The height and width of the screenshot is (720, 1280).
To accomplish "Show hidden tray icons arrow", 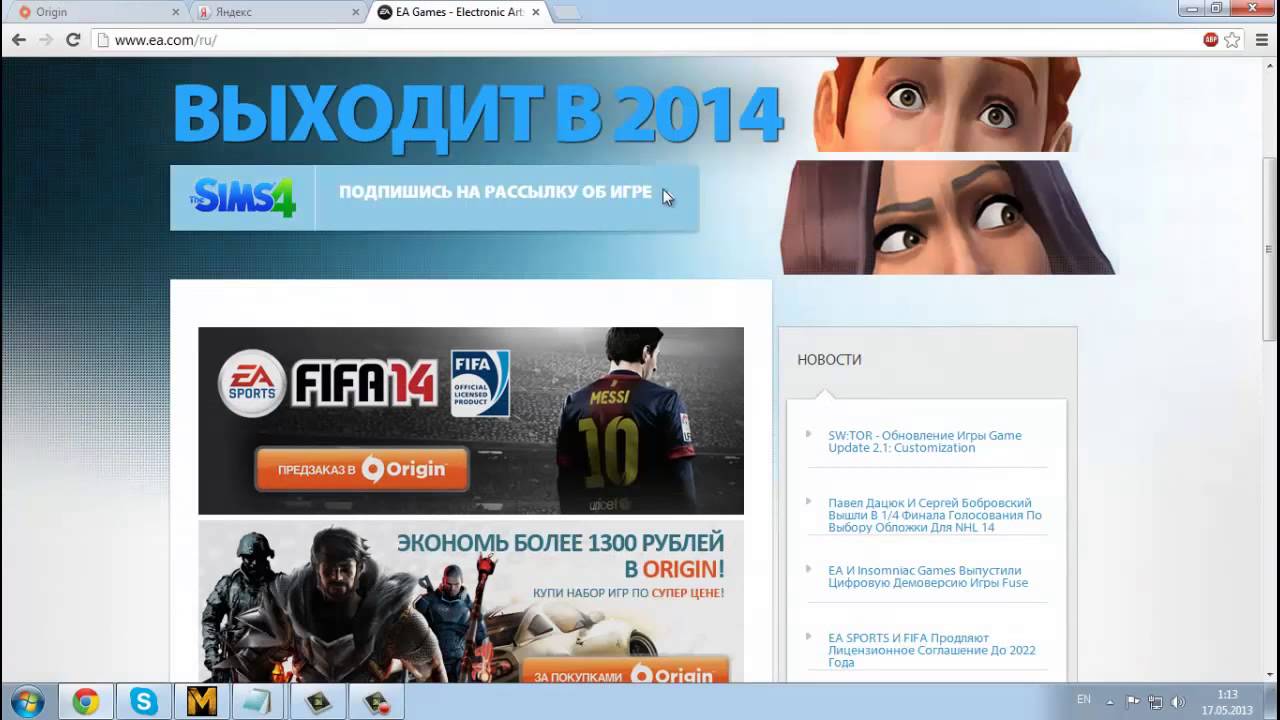I will click(x=1110, y=702).
